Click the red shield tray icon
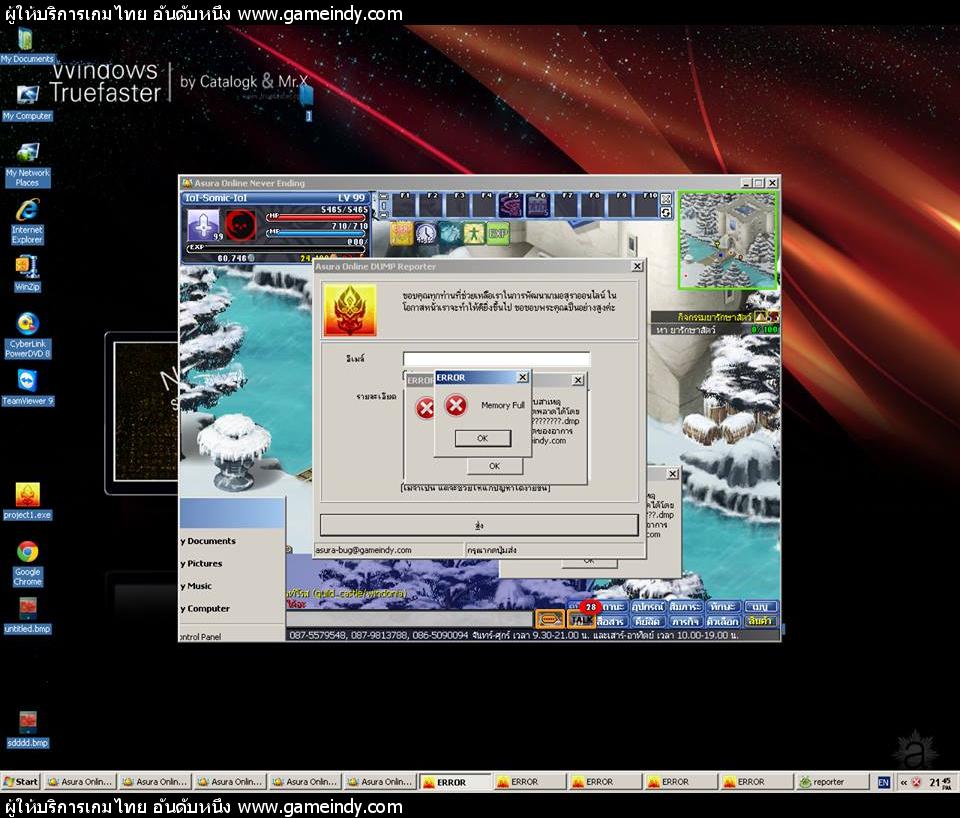Viewport: 960px width, 818px height. click(917, 782)
